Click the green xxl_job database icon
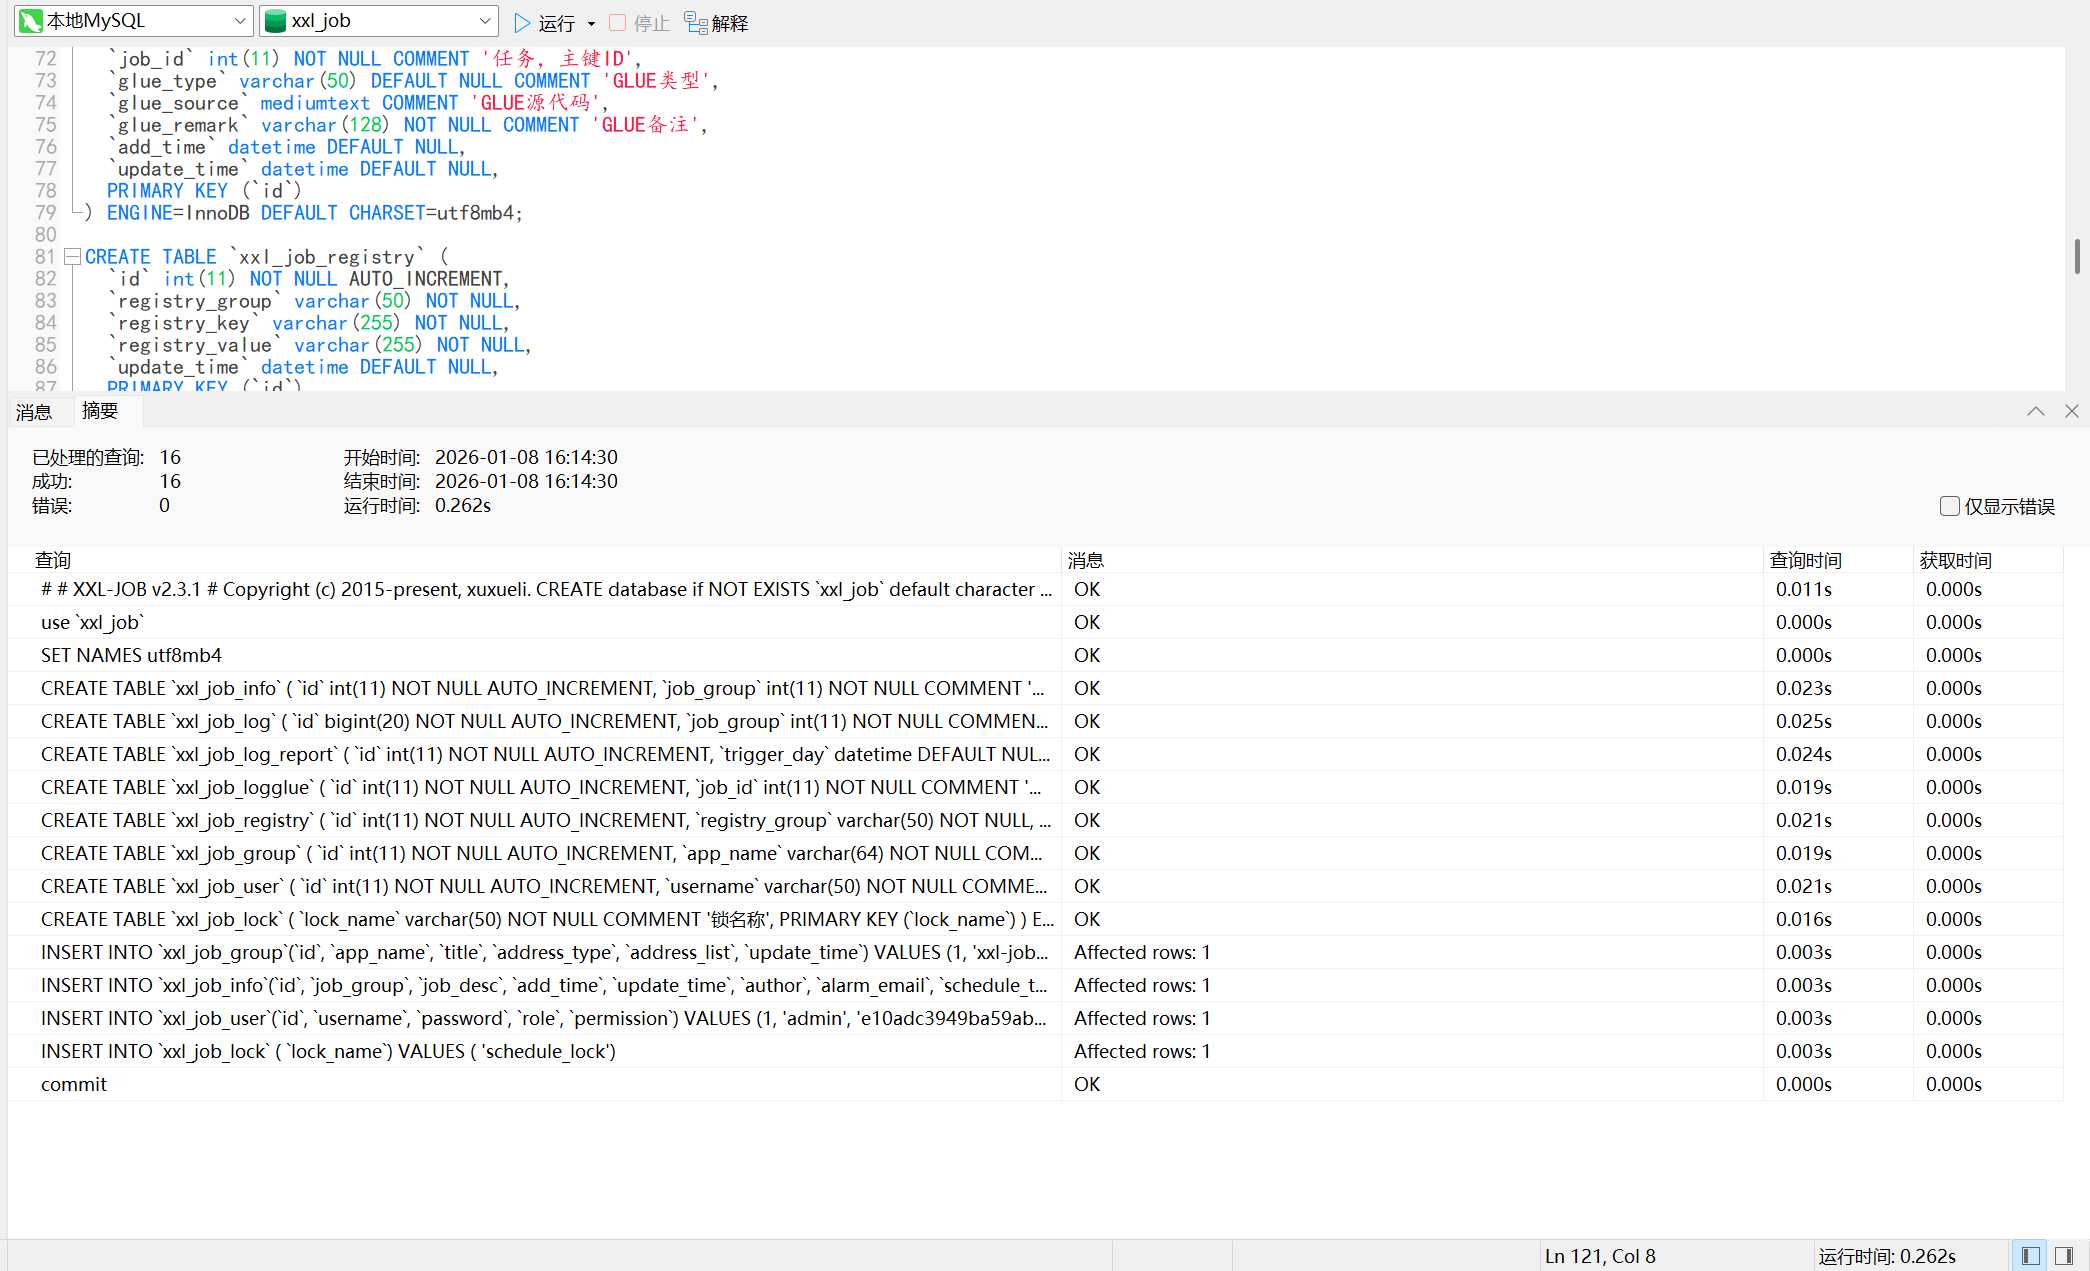The height and width of the screenshot is (1271, 2090). point(275,21)
